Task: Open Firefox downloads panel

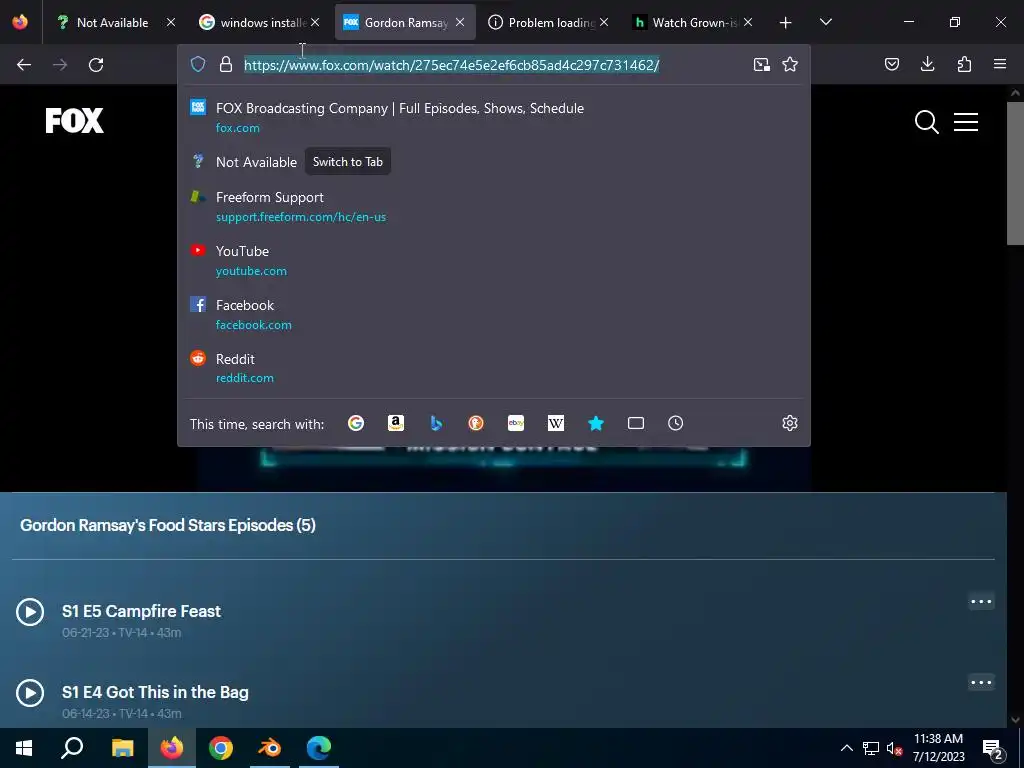Action: coord(927,64)
